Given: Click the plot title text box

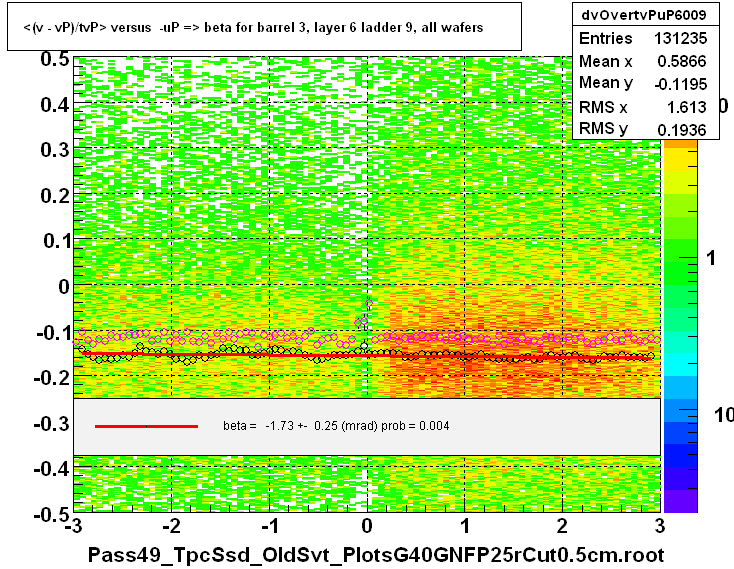Looking at the screenshot, I should 264,27.
